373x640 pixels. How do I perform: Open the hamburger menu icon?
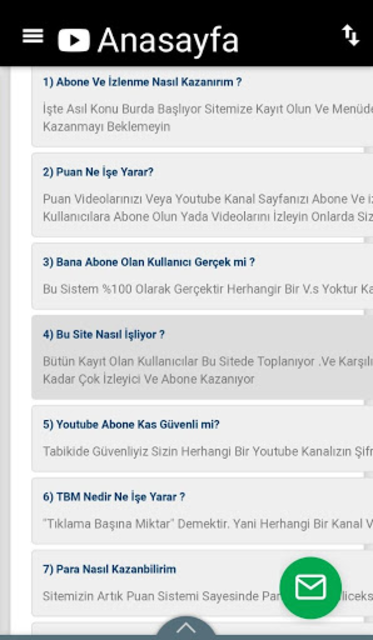[33, 36]
